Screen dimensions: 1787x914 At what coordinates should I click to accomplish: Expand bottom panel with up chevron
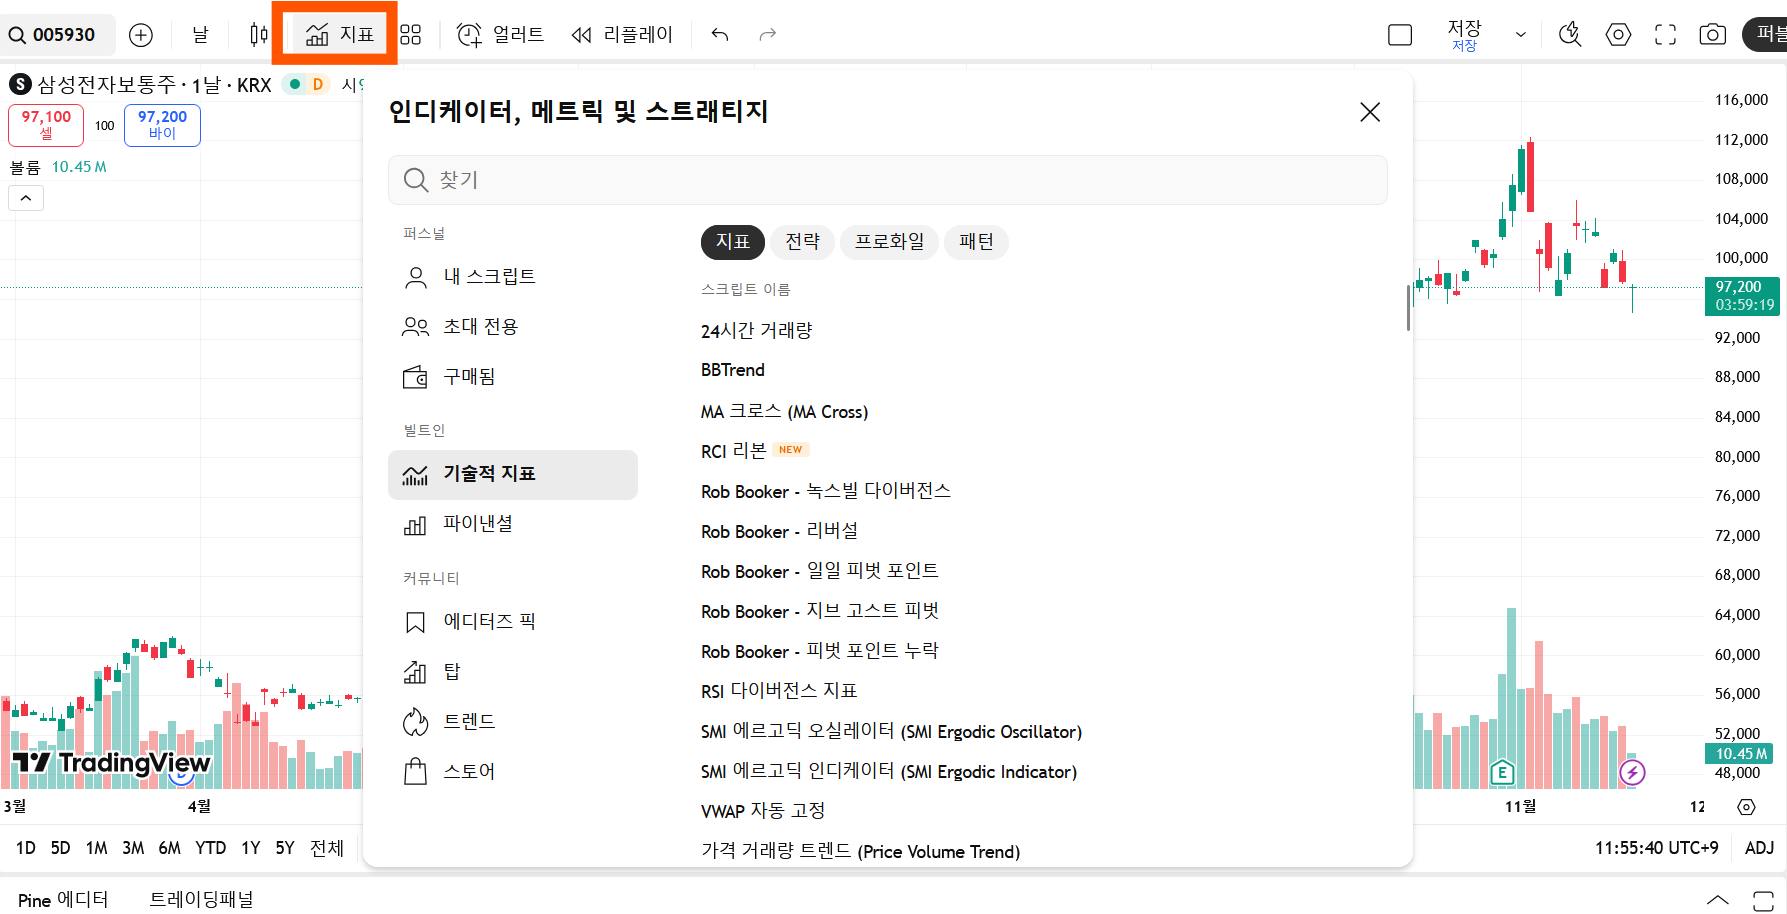[1717, 900]
